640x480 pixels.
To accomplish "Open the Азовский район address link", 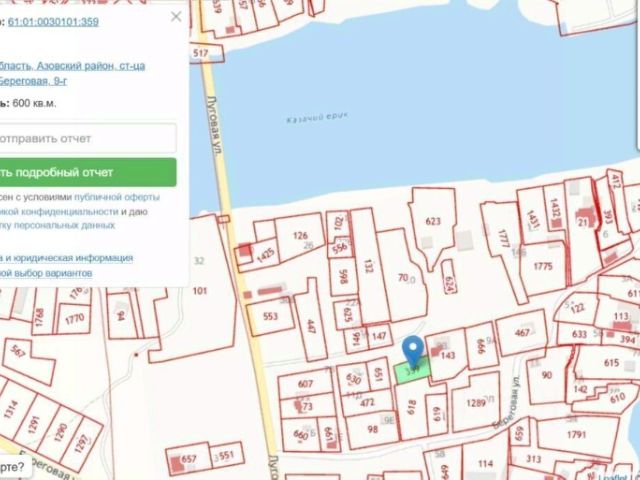I will coord(75,66).
